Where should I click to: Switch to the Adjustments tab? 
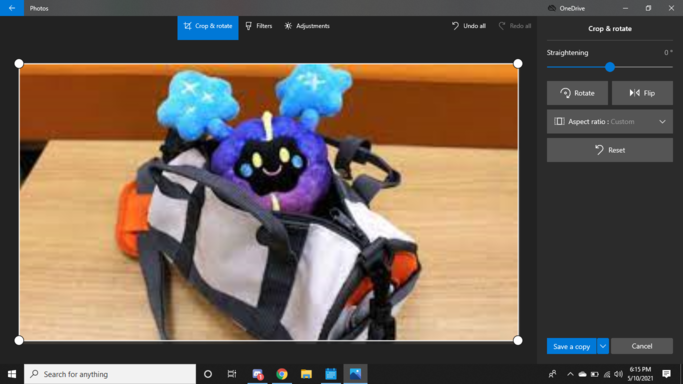[x=307, y=26]
